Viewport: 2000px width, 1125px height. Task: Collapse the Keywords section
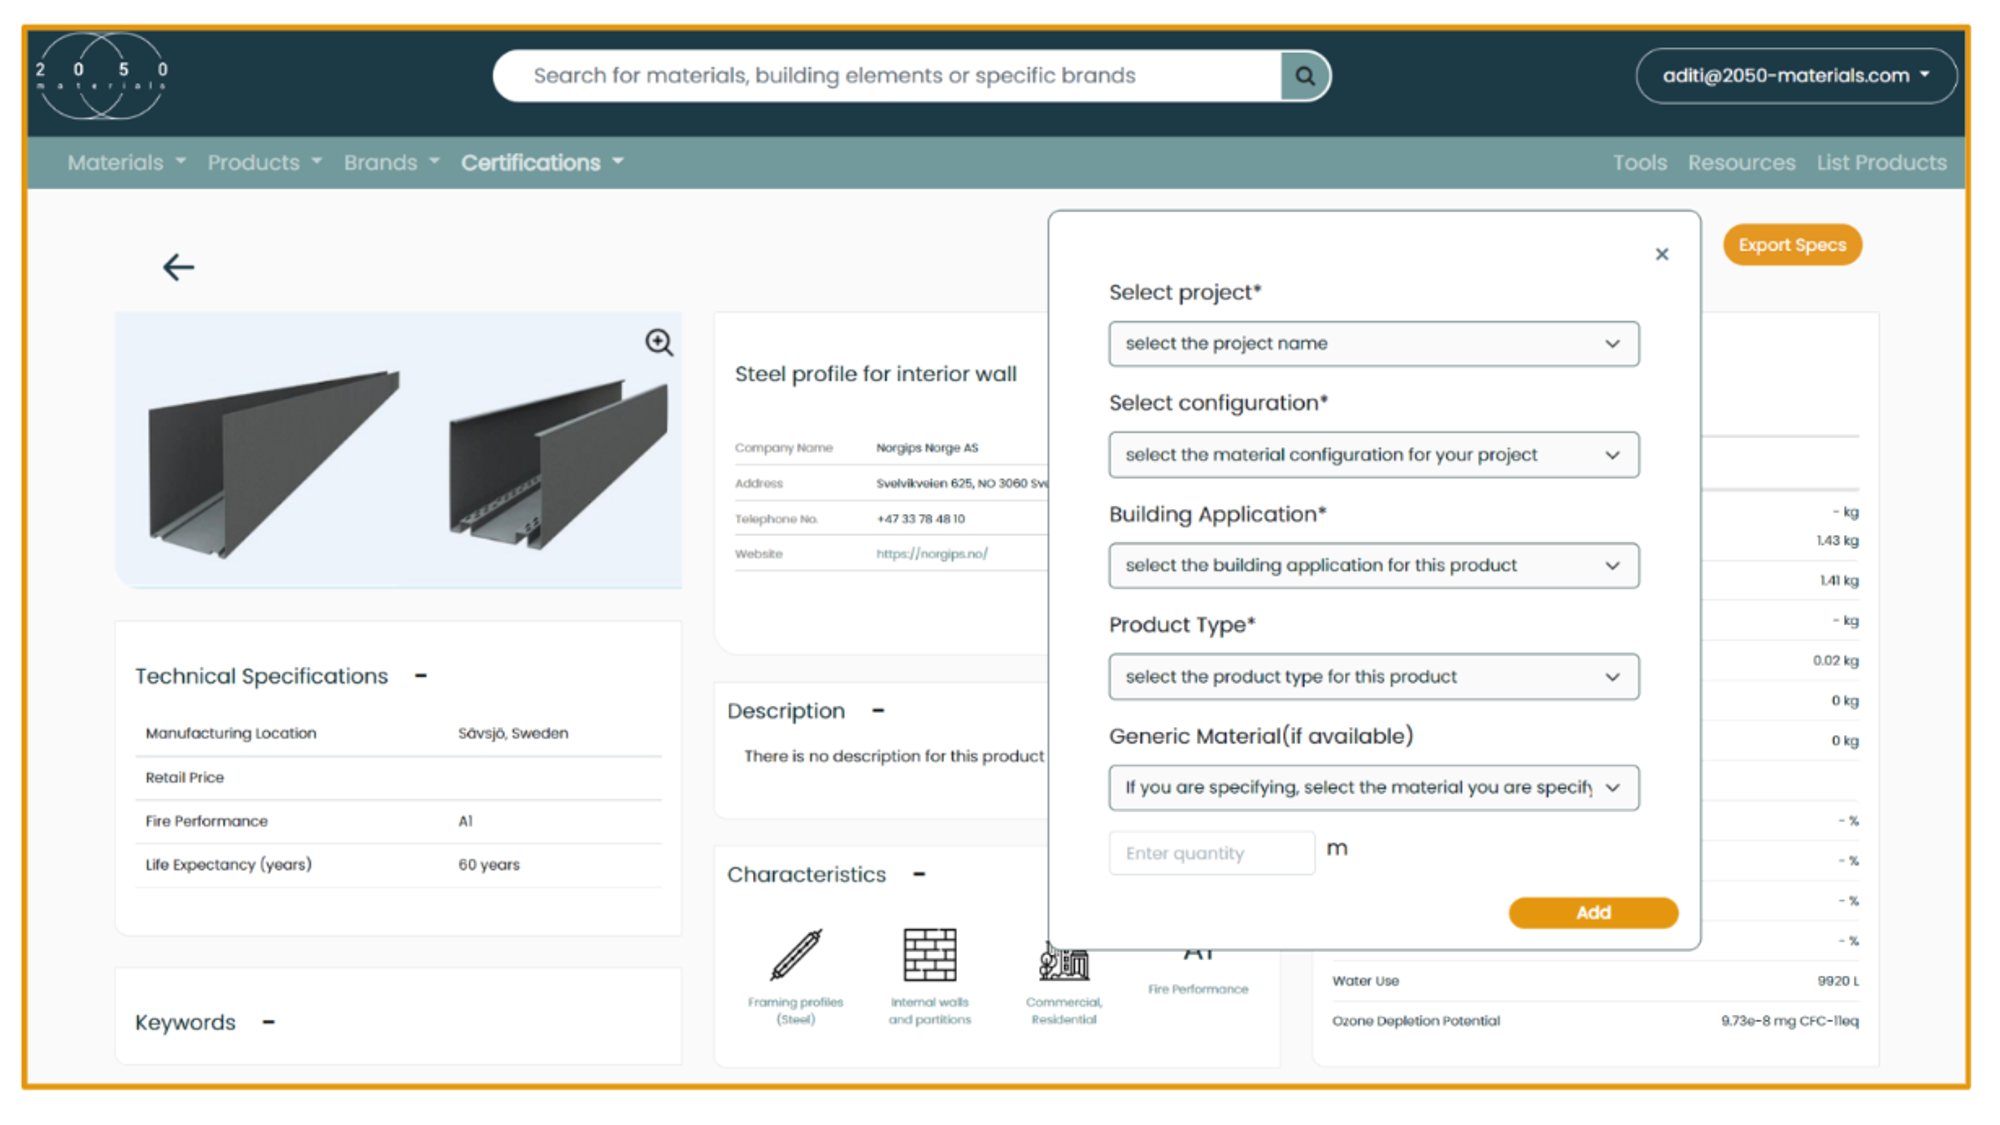pos(268,1022)
